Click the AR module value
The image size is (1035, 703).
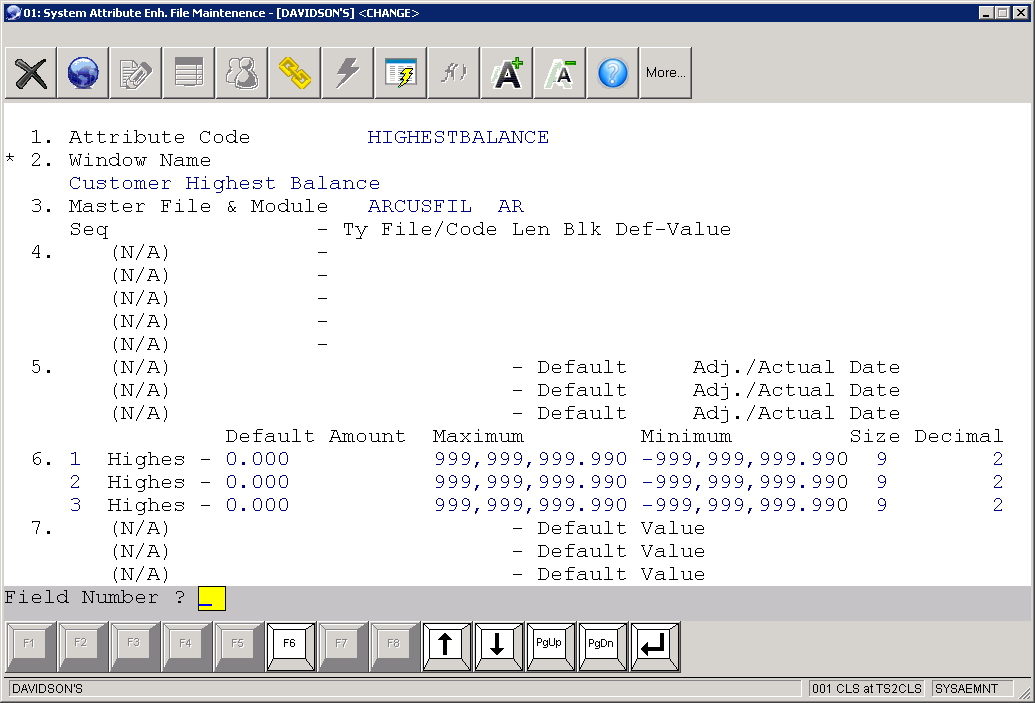pos(511,207)
